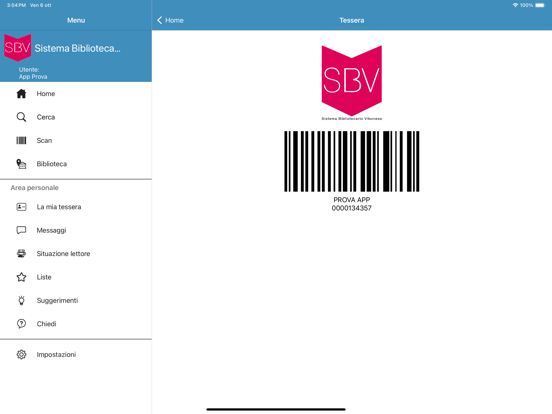Click the PROVA APP name under barcode

click(352, 200)
